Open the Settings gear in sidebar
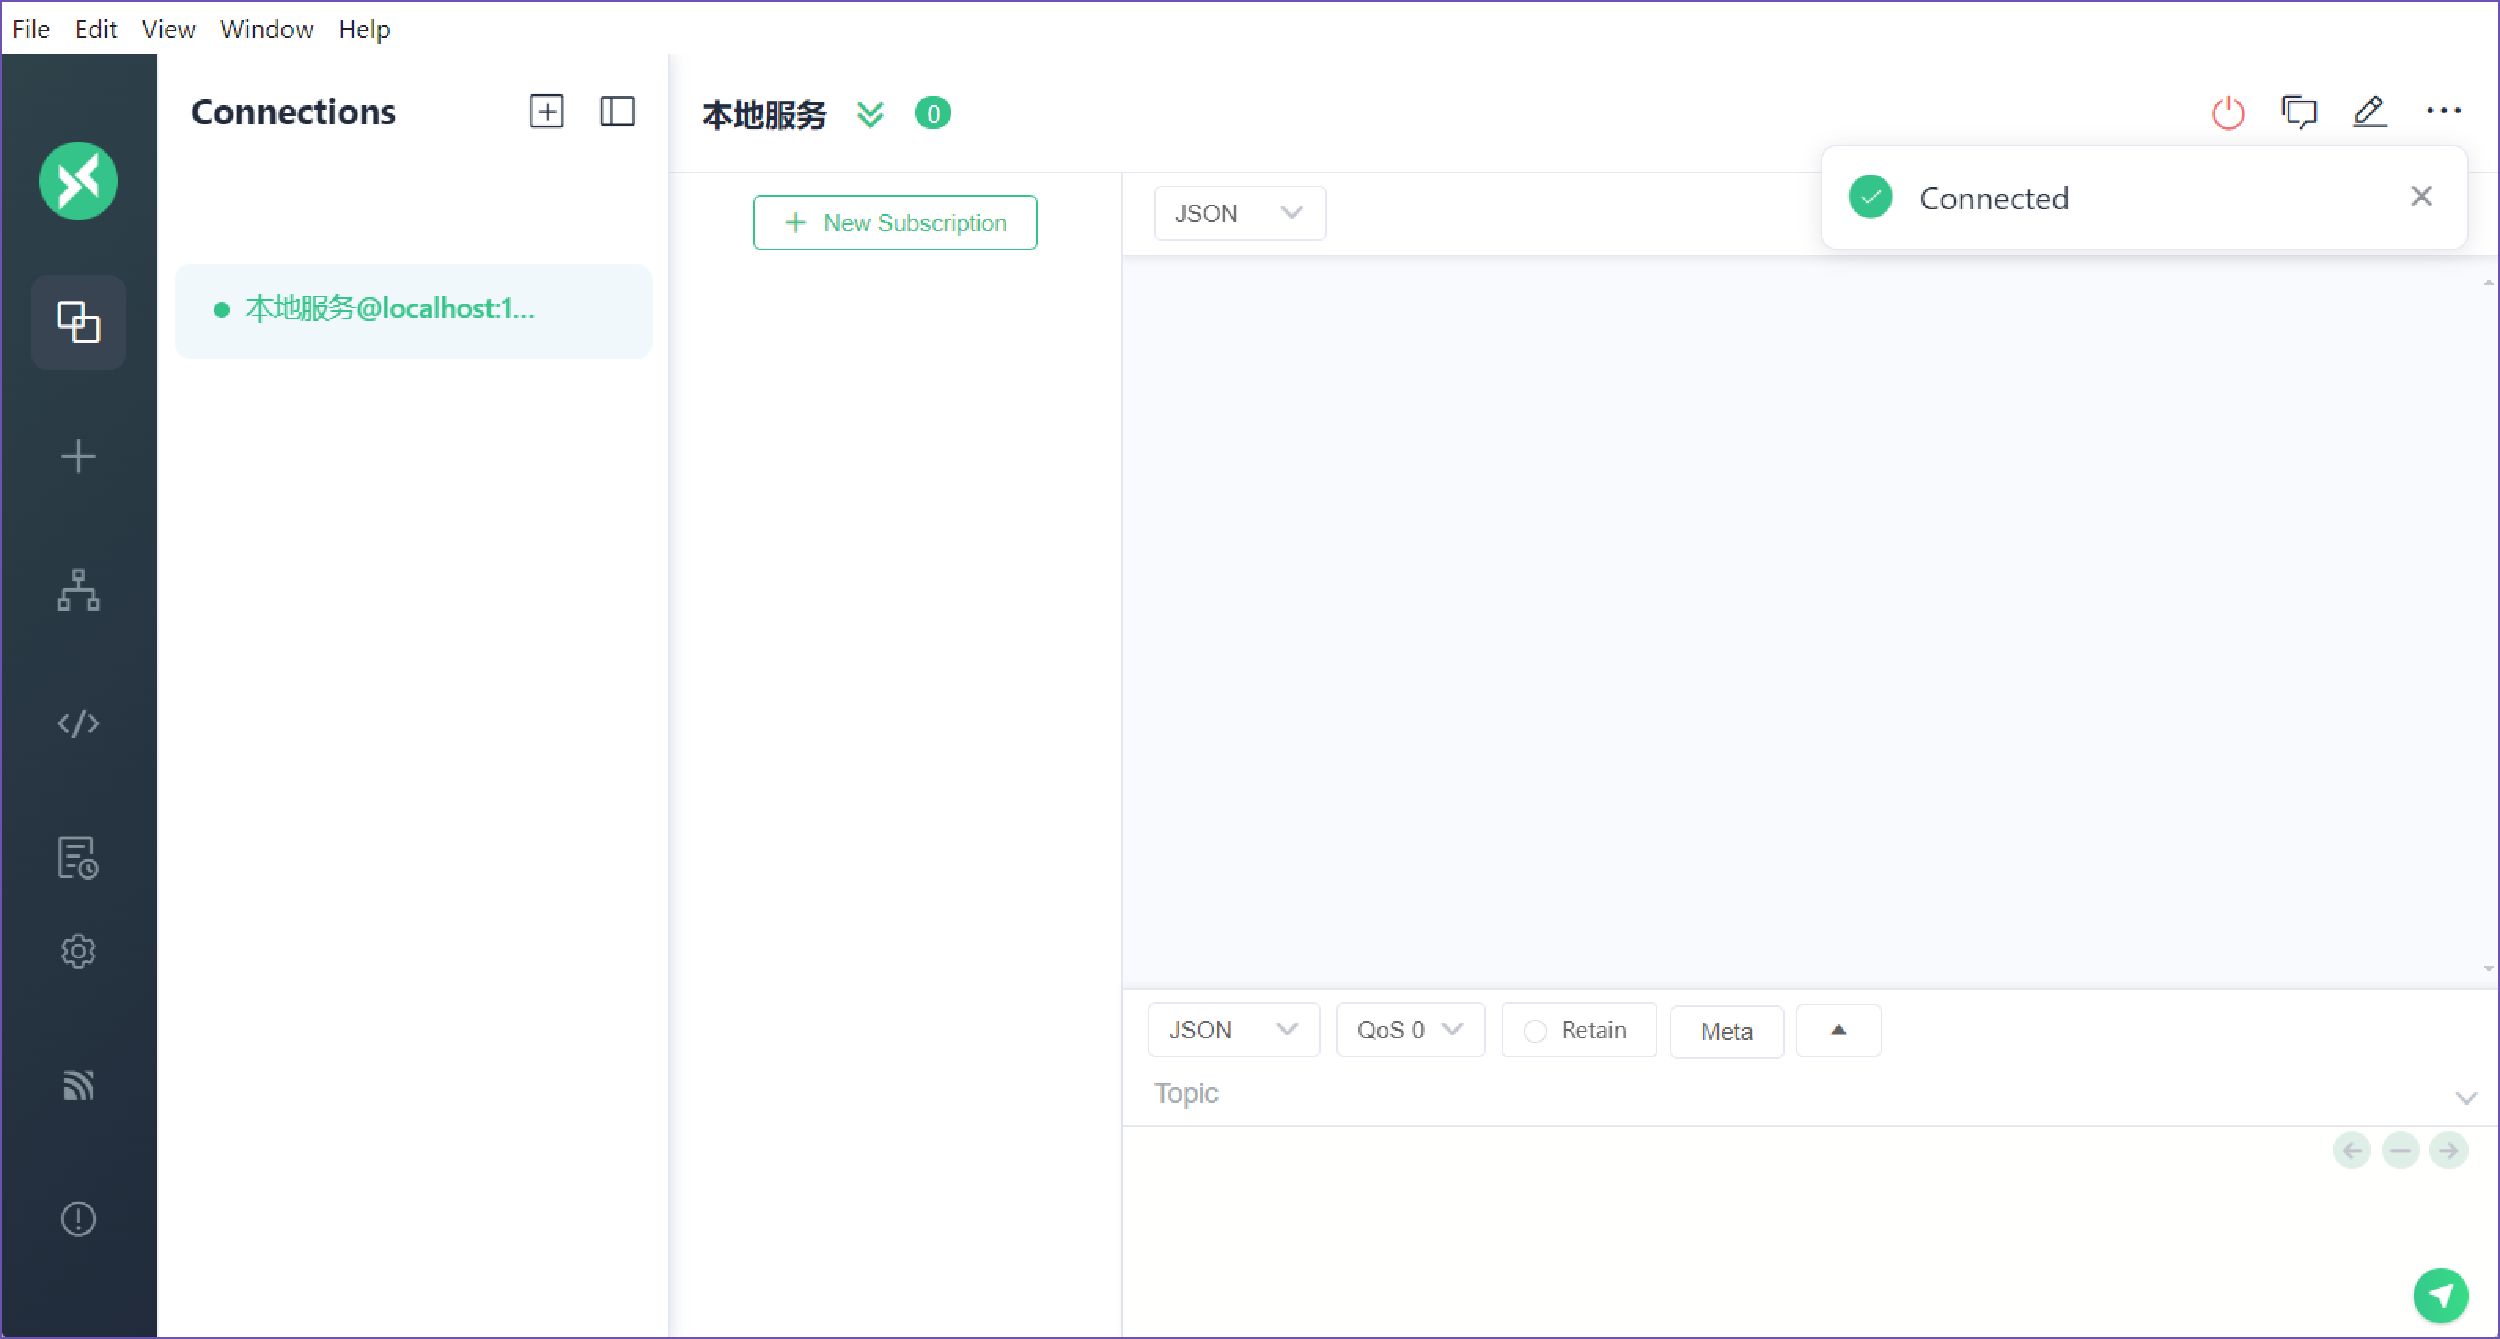This screenshot has height=1339, width=2500. [78, 951]
